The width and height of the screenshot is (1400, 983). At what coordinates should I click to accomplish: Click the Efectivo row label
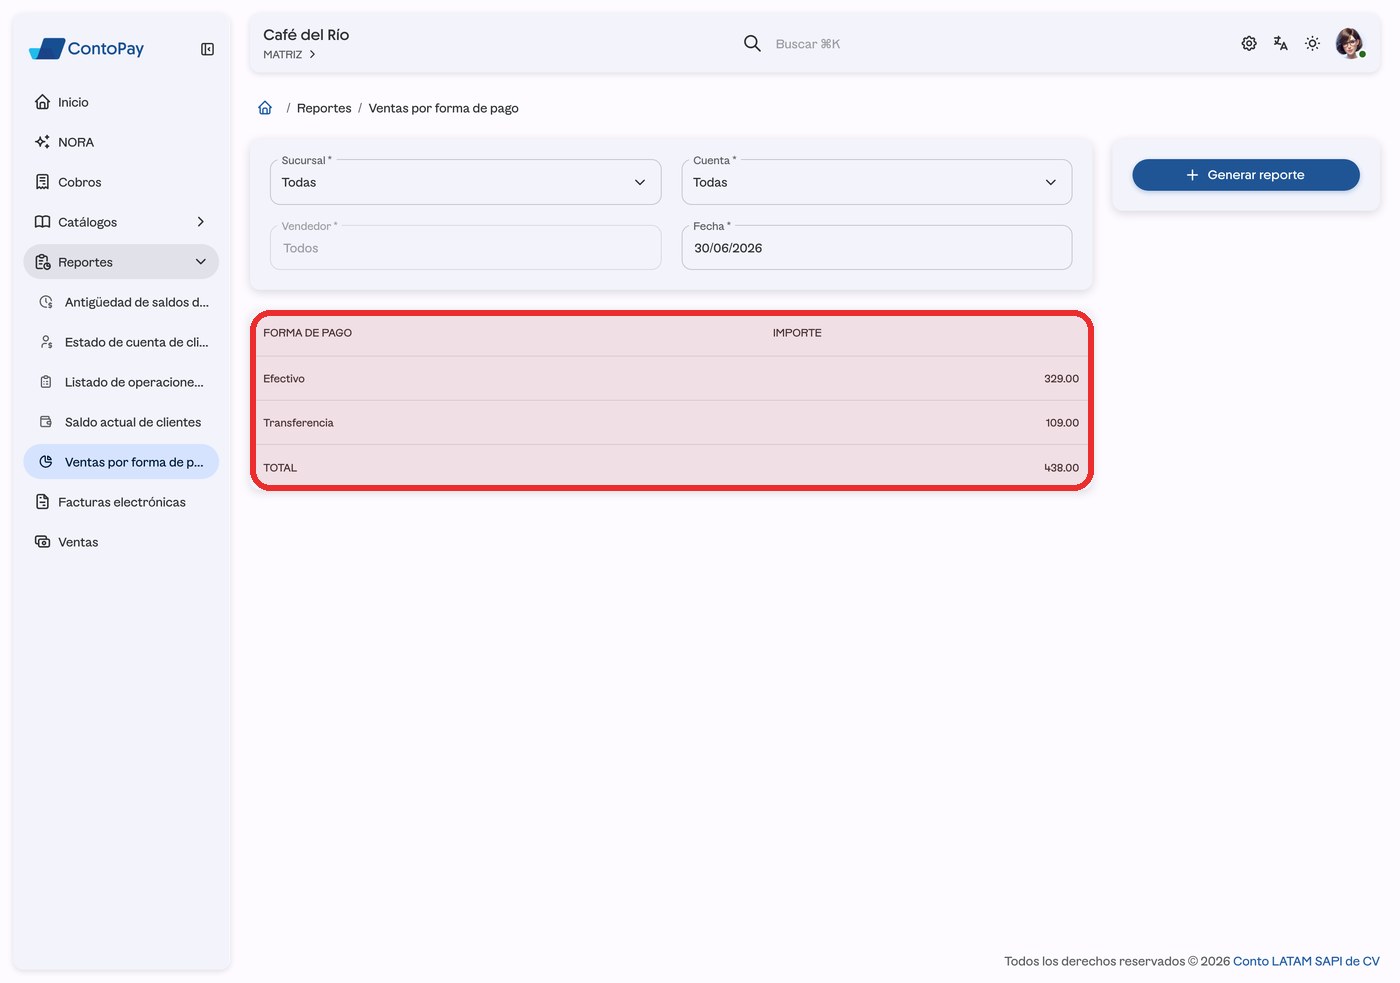pos(284,379)
